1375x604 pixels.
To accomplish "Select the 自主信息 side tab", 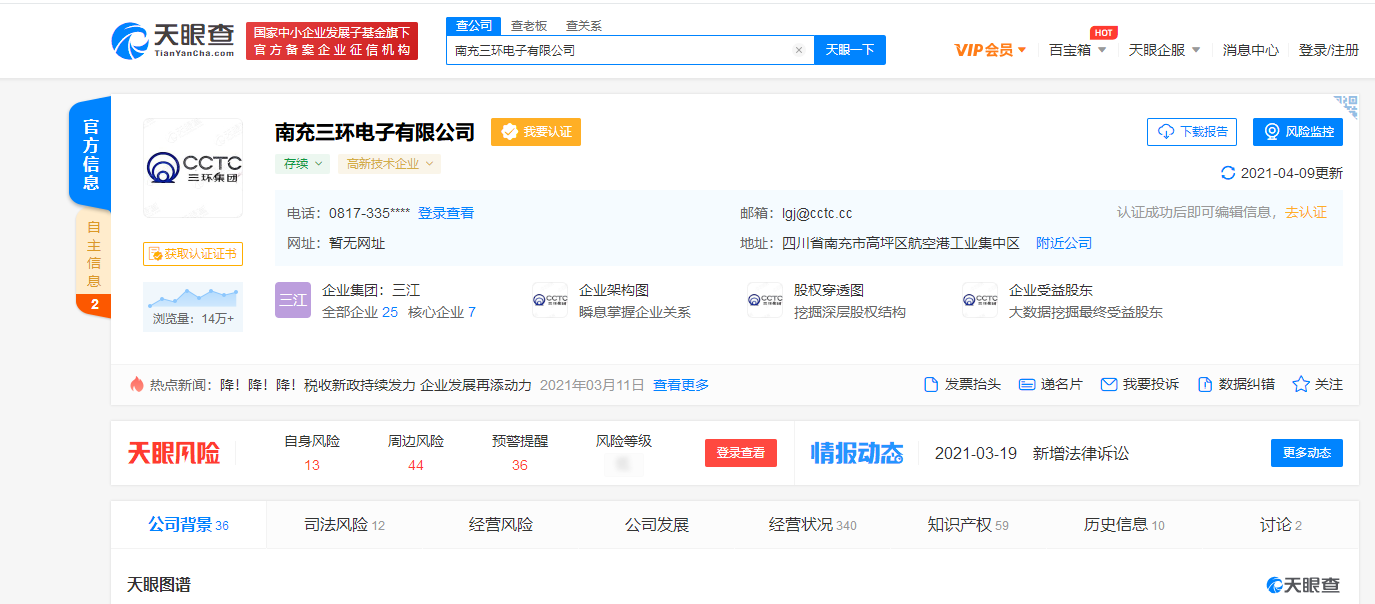I will [93, 255].
